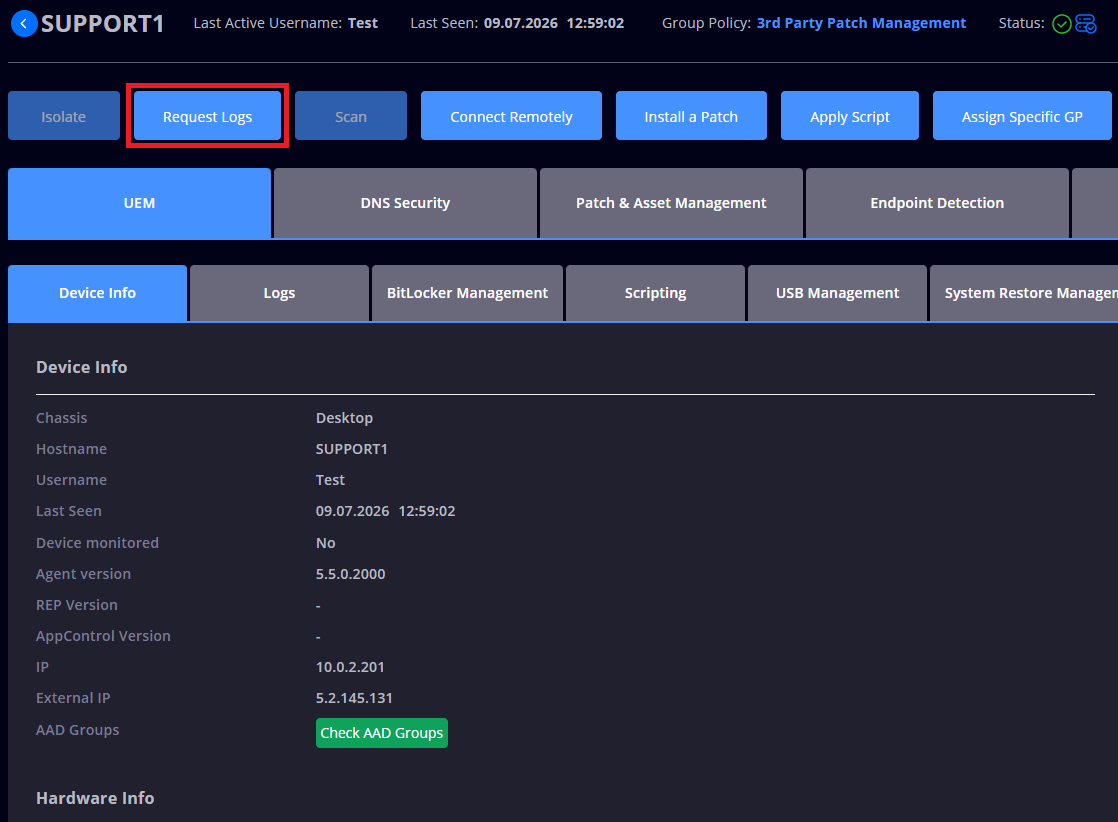
Task: Click the hostname value SUPPORT1
Action: pos(352,449)
